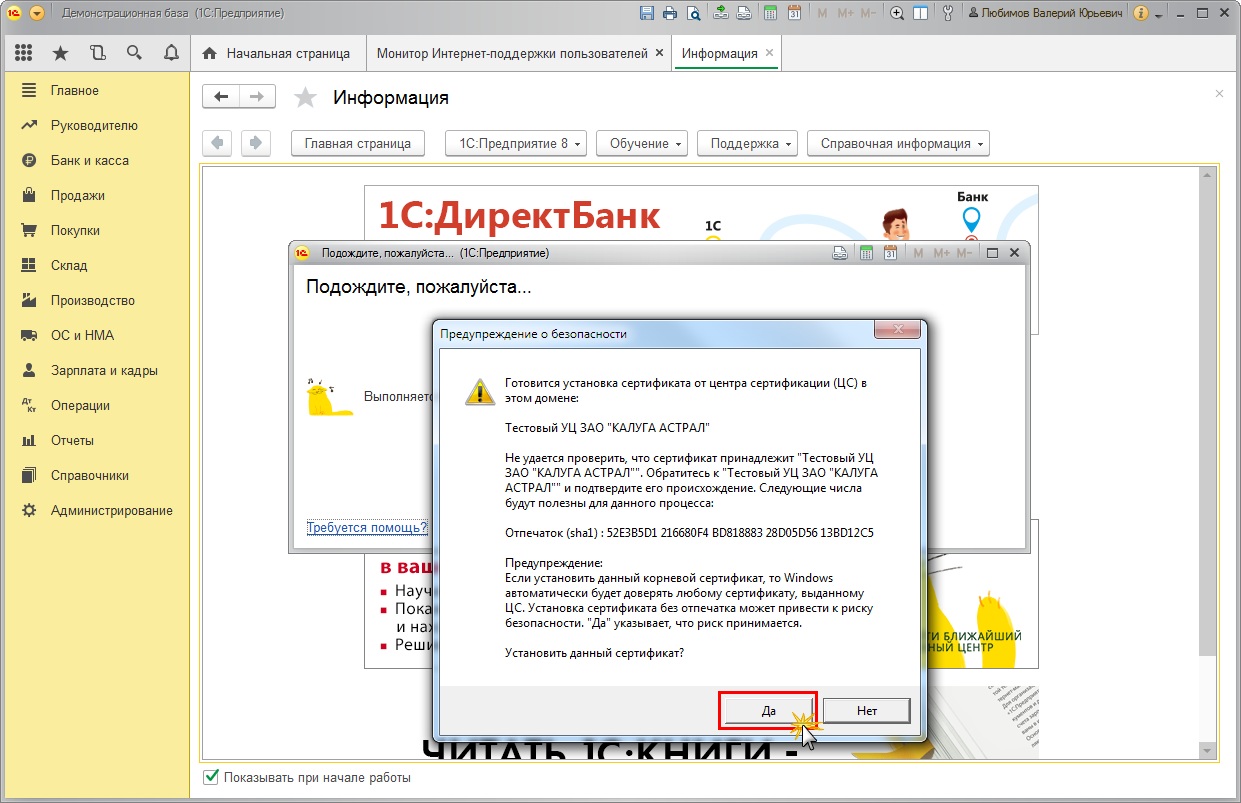This screenshot has width=1241, height=803.
Task: Click the magnifier search icon in the panel
Action: (x=134, y=53)
